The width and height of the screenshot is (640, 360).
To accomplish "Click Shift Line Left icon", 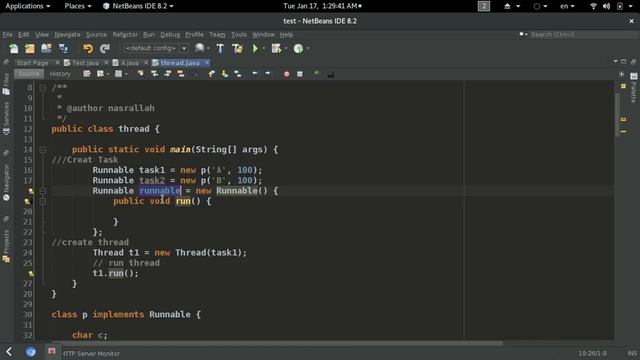I will (x=255, y=74).
